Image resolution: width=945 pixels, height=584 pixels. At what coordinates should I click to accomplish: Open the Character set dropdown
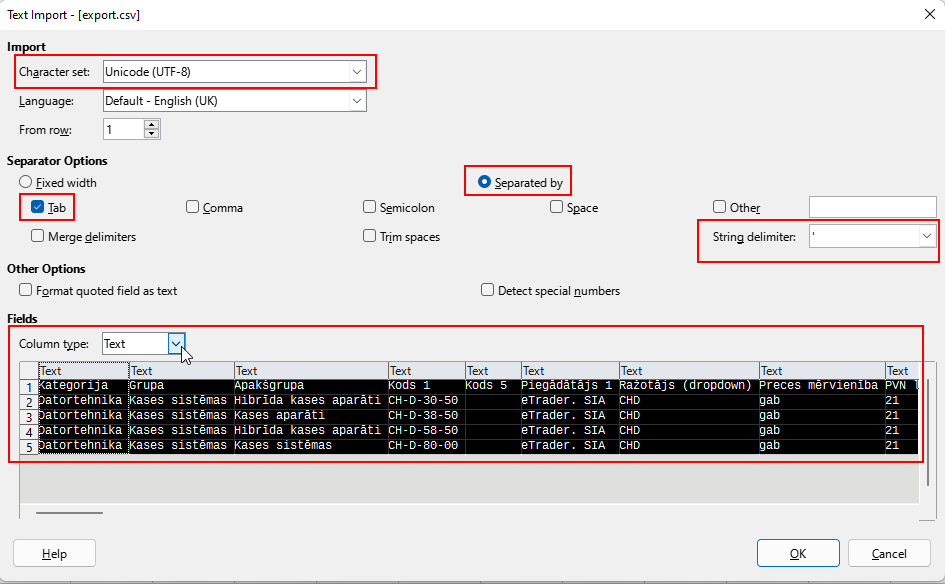pyautogui.click(x=356, y=72)
